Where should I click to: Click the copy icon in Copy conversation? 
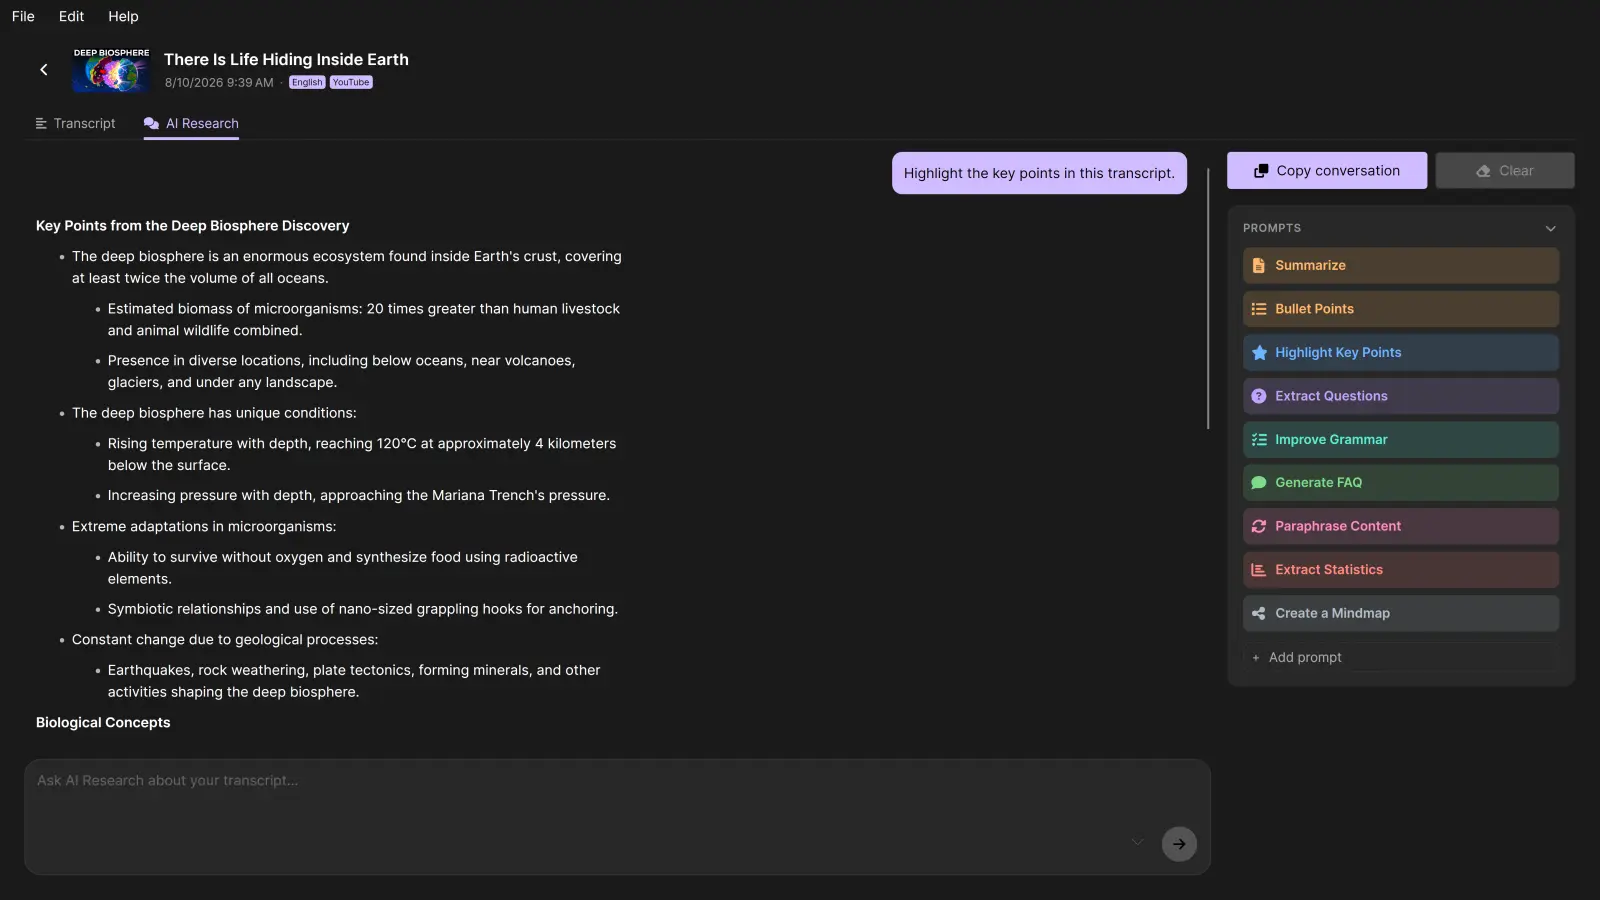point(1261,171)
